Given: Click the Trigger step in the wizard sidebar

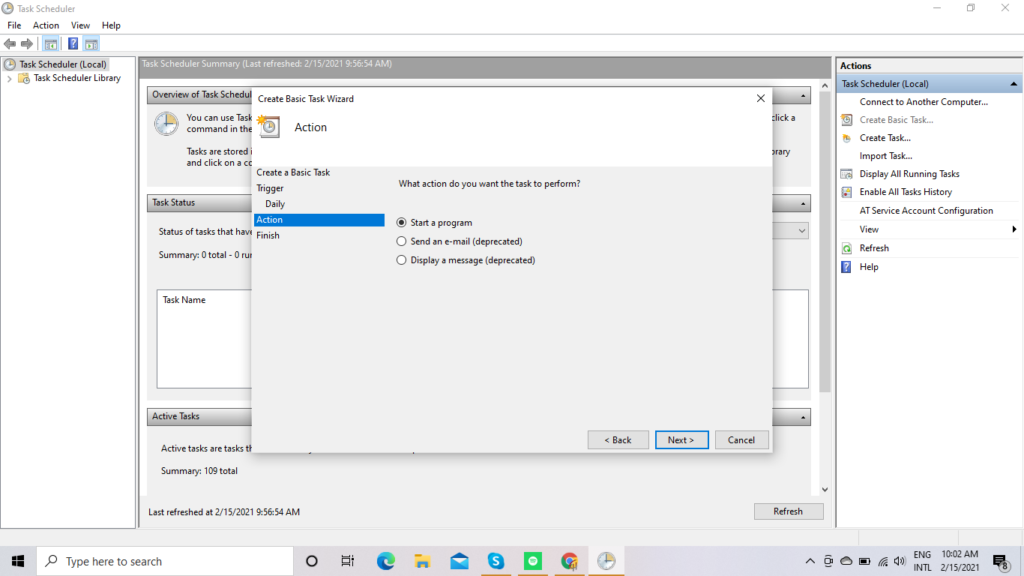Looking at the screenshot, I should coord(270,188).
